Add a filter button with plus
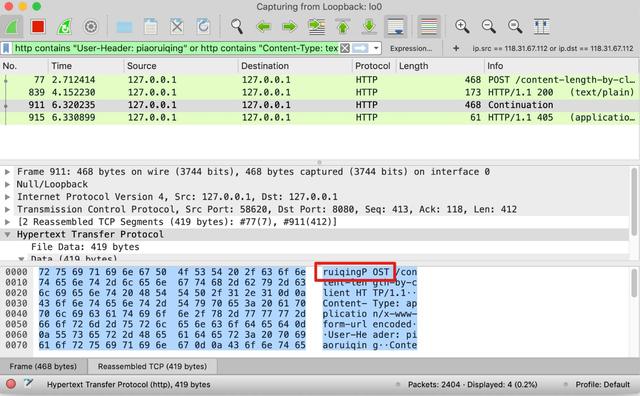 [456, 49]
